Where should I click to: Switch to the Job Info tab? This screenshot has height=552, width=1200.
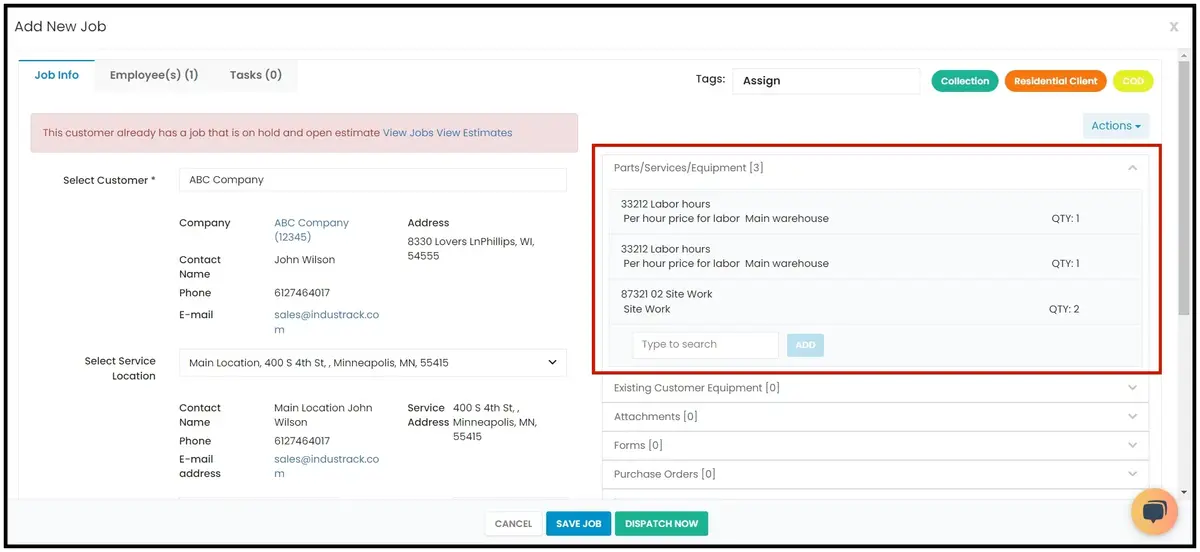[57, 75]
